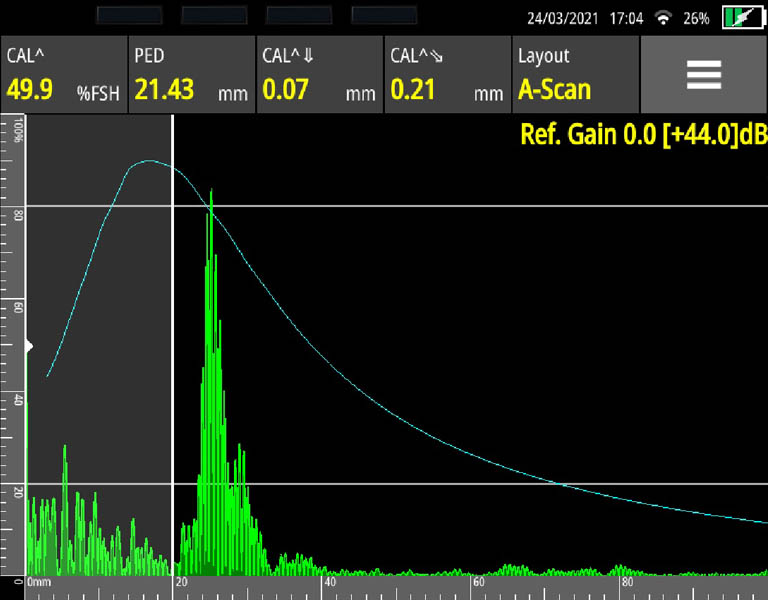Open the hamburger main menu
The height and width of the screenshot is (600, 768).
[703, 75]
